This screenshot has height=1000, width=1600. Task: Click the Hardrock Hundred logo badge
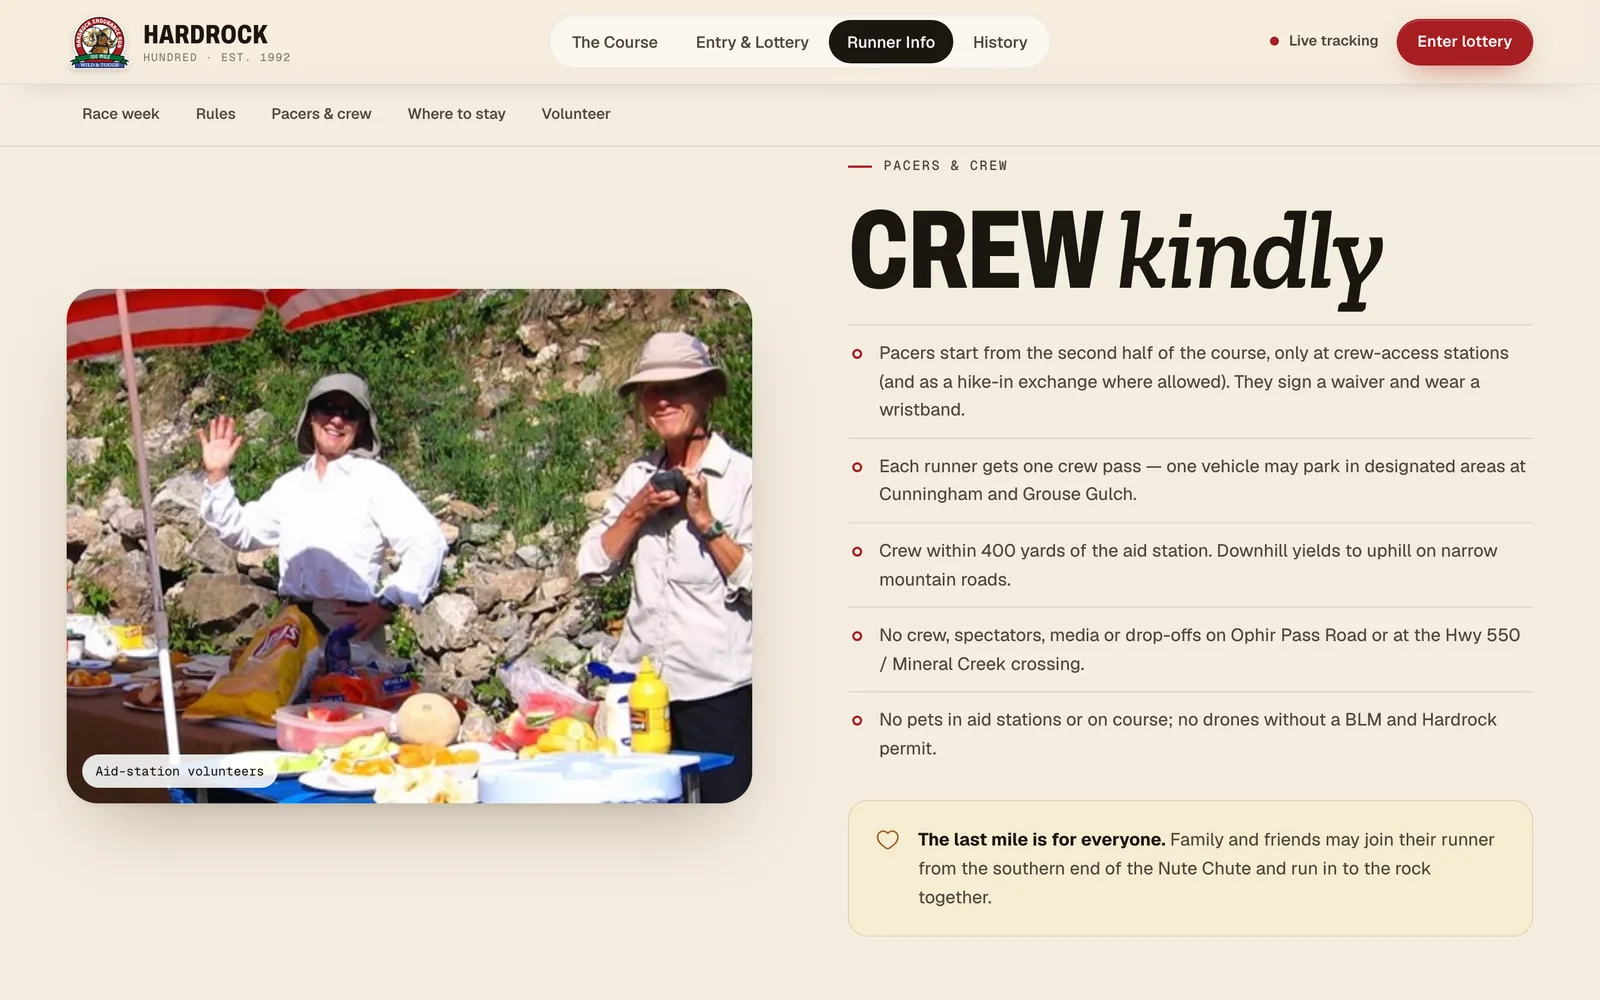pyautogui.click(x=100, y=42)
